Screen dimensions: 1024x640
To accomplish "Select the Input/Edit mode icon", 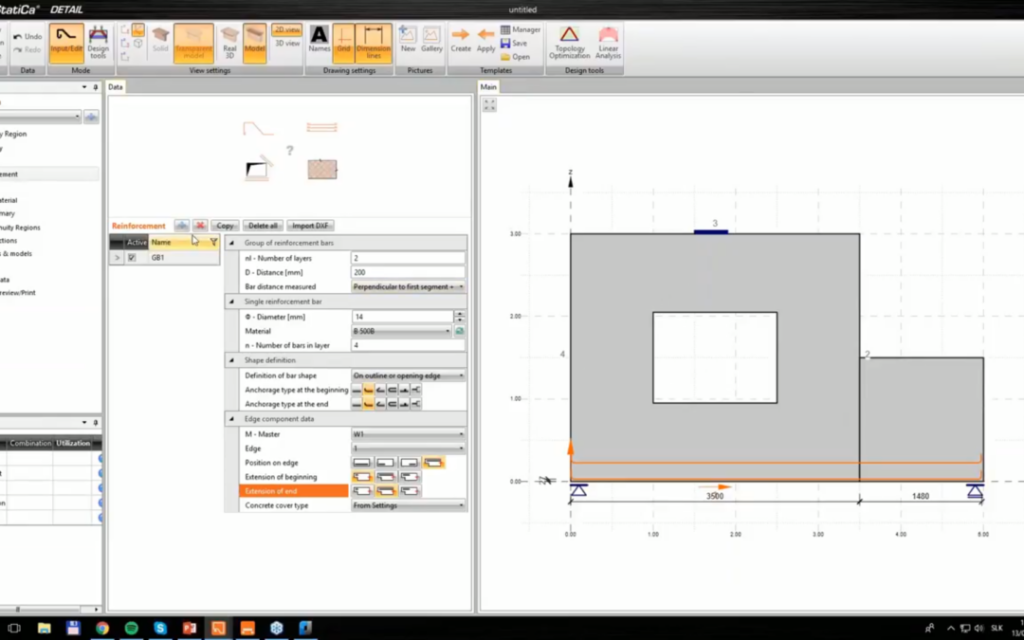I will pos(66,42).
